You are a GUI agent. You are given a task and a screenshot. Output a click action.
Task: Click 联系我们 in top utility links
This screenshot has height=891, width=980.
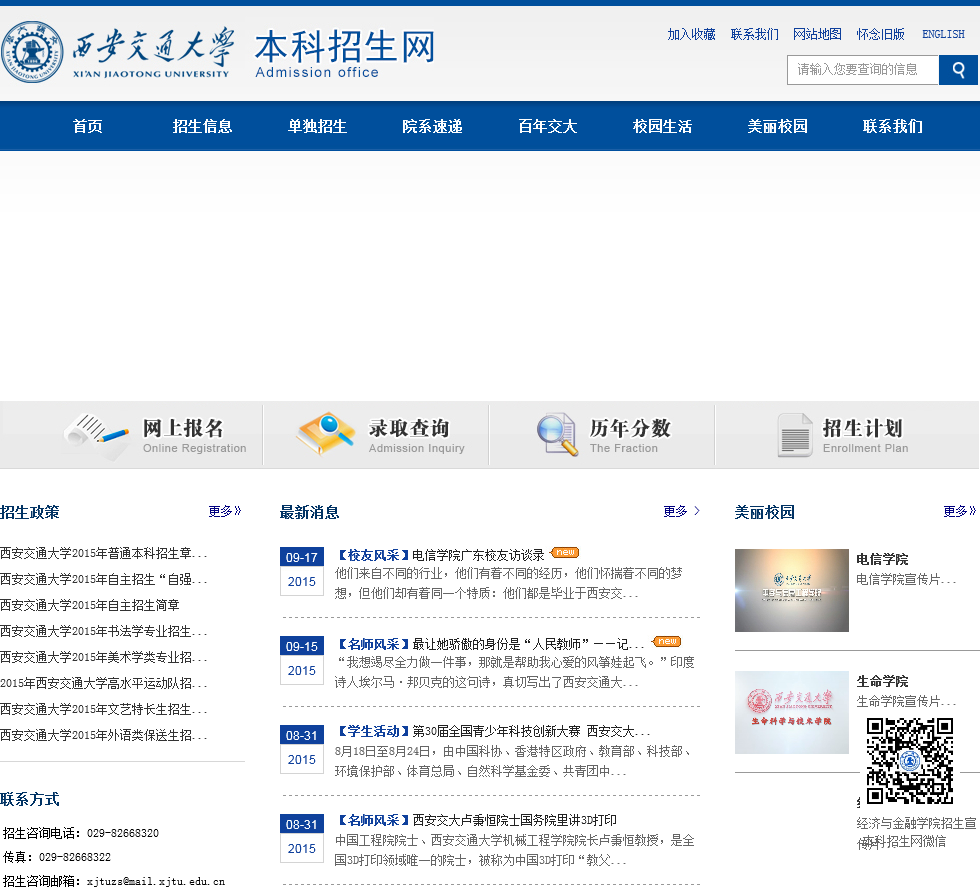click(x=754, y=34)
